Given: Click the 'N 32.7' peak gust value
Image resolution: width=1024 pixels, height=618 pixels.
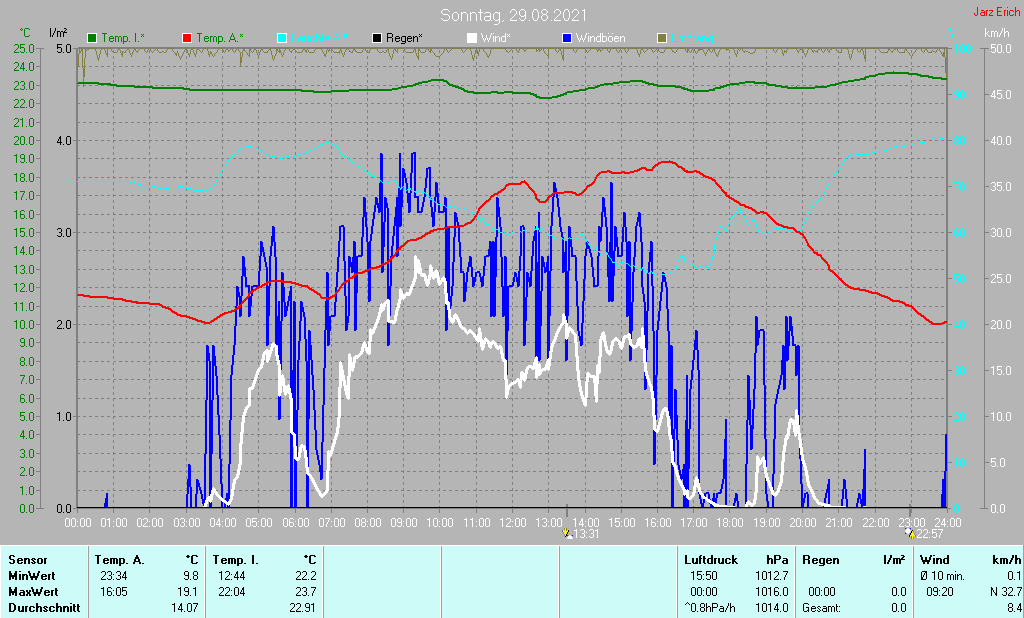Looking at the screenshot, I should (1006, 592).
